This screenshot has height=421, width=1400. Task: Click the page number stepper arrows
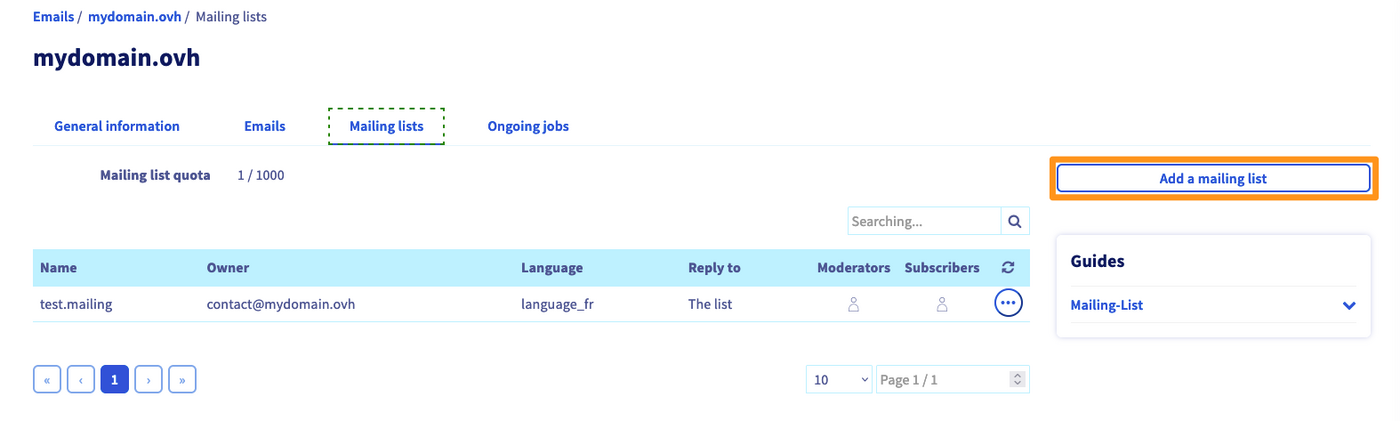(1018, 380)
